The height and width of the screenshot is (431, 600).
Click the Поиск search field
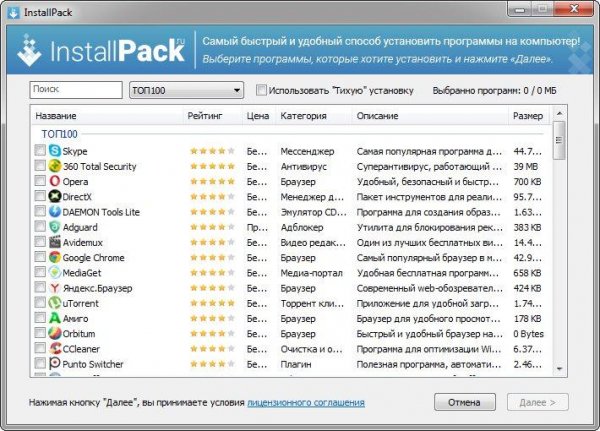[76, 90]
